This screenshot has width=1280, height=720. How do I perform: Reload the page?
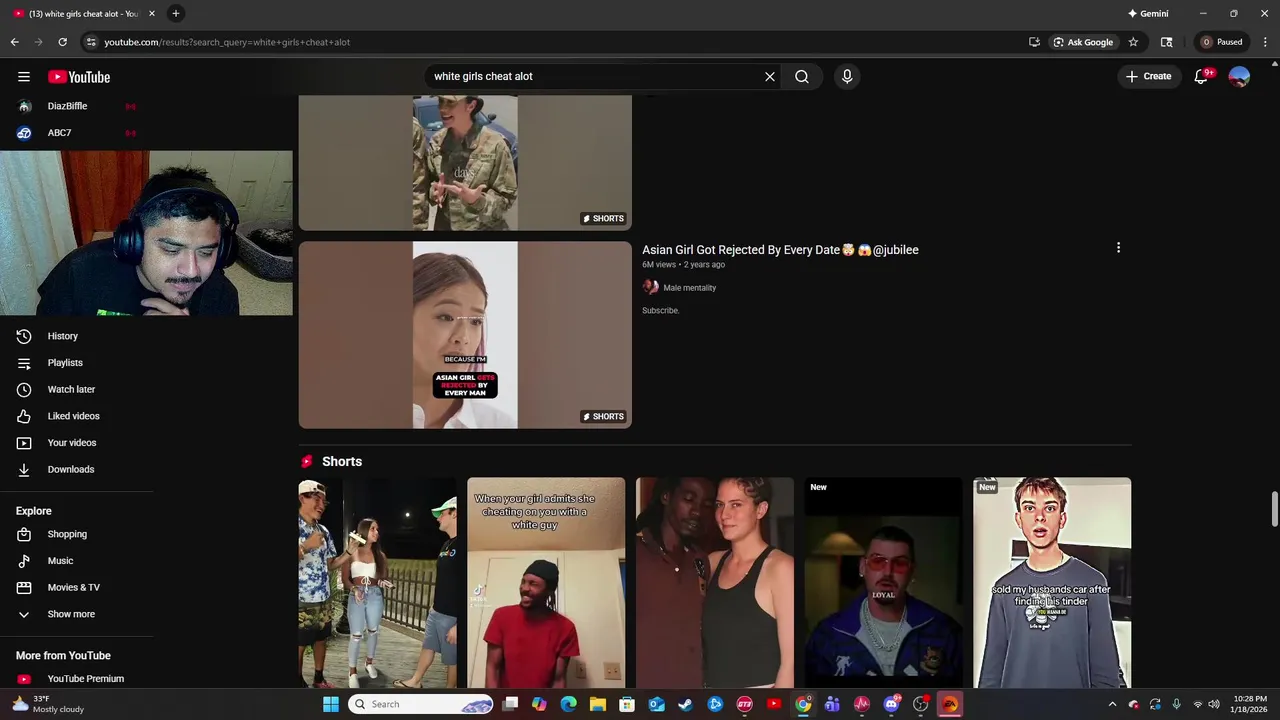click(62, 42)
